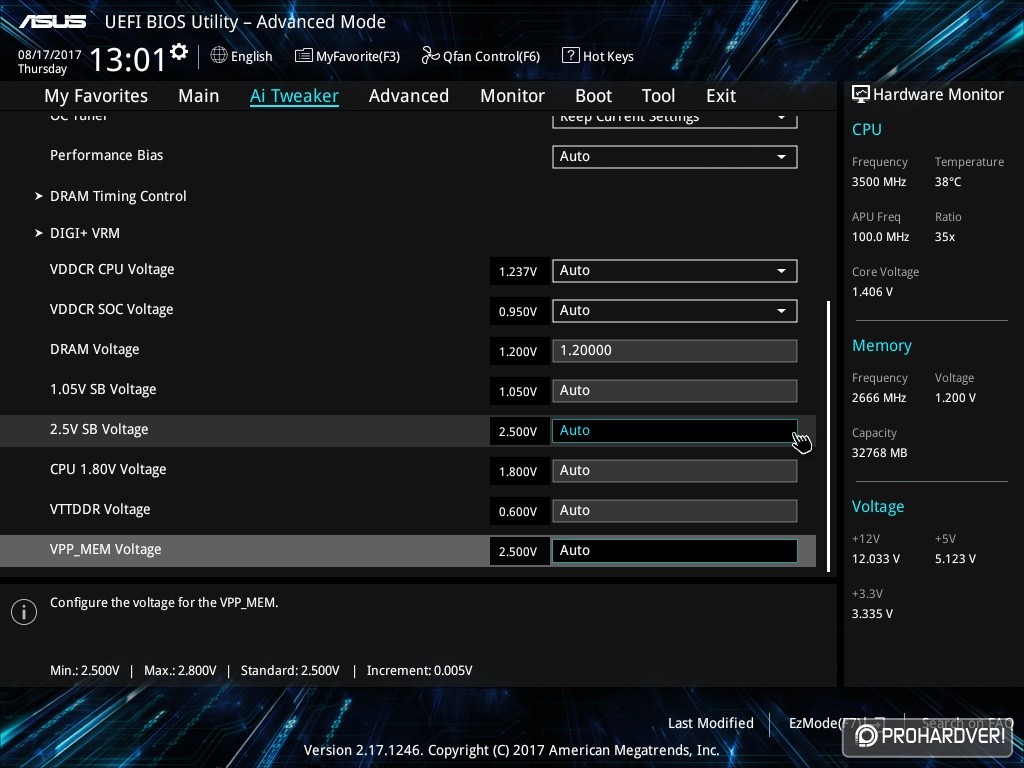Image resolution: width=1024 pixels, height=768 pixels.
Task: Click the 12.033 V reading
Action: click(876, 559)
